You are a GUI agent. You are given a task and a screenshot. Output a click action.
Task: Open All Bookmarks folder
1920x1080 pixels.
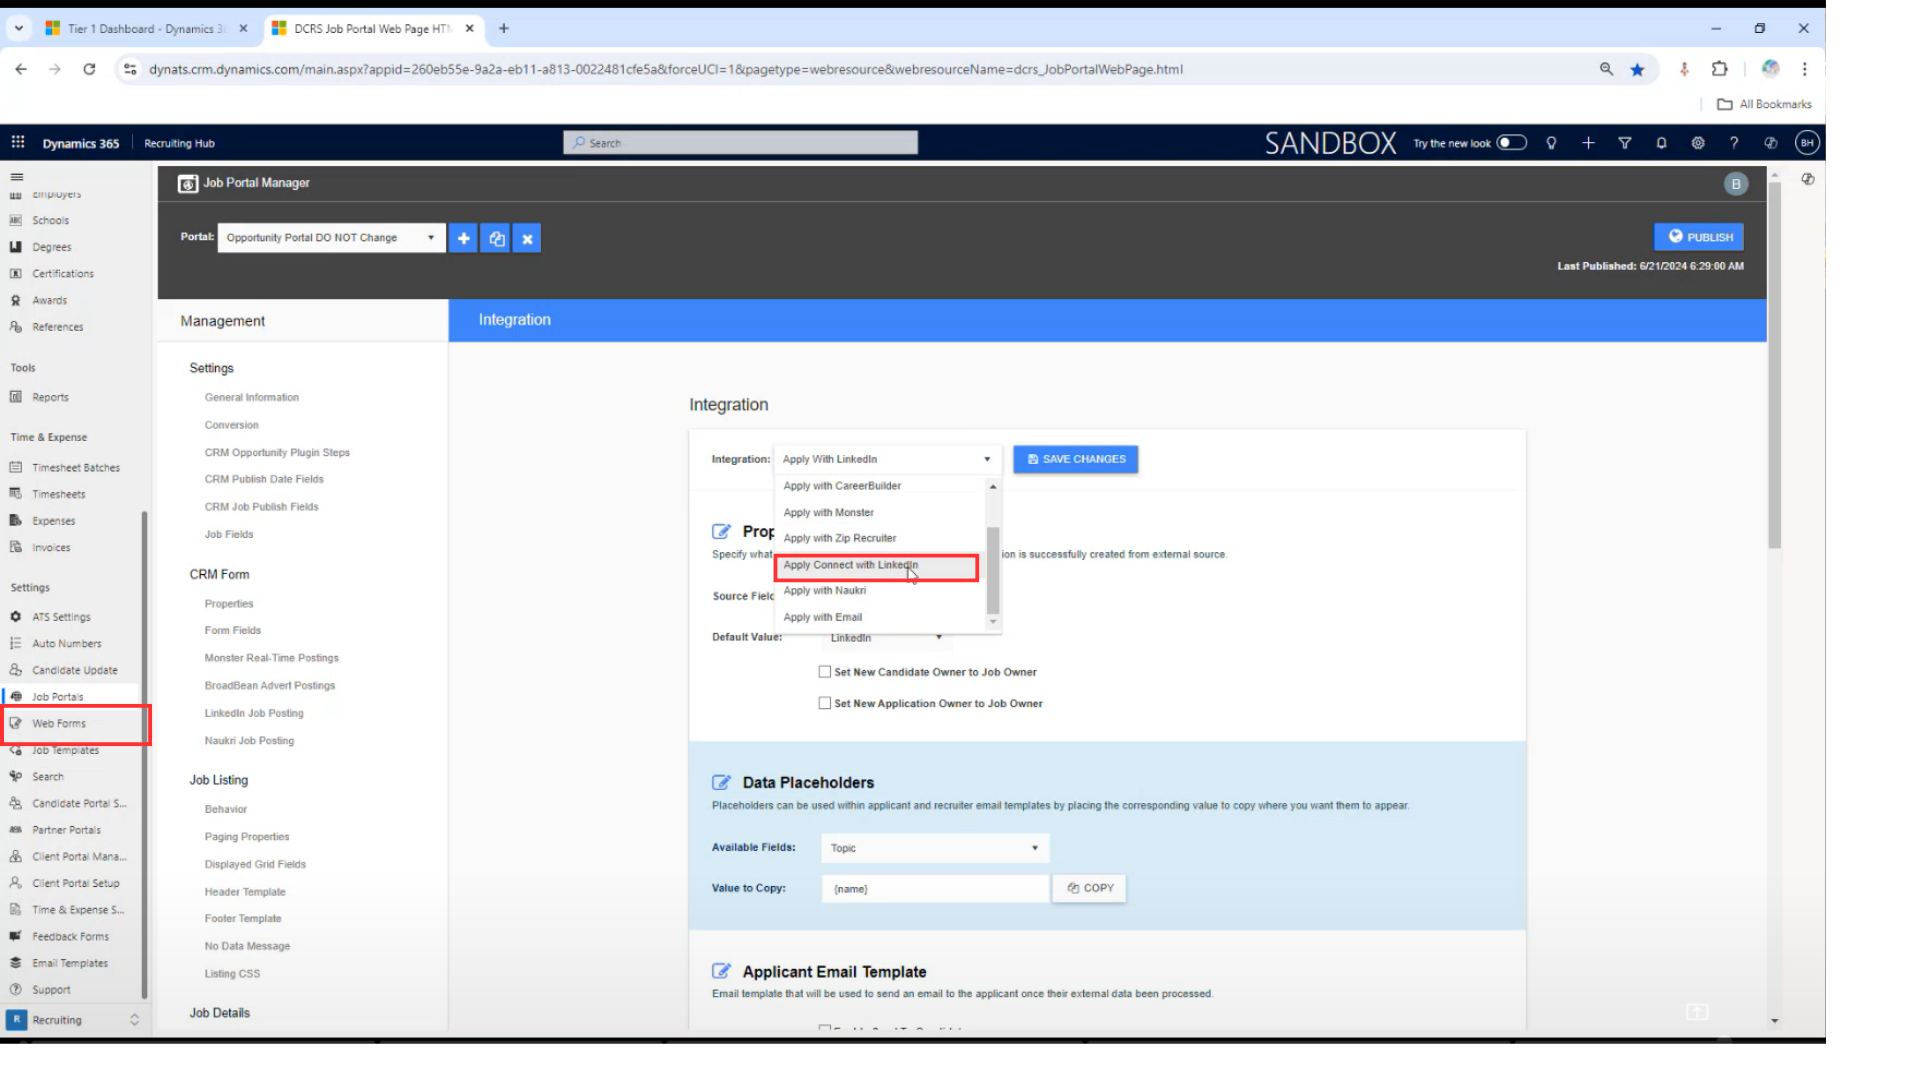1765,104
